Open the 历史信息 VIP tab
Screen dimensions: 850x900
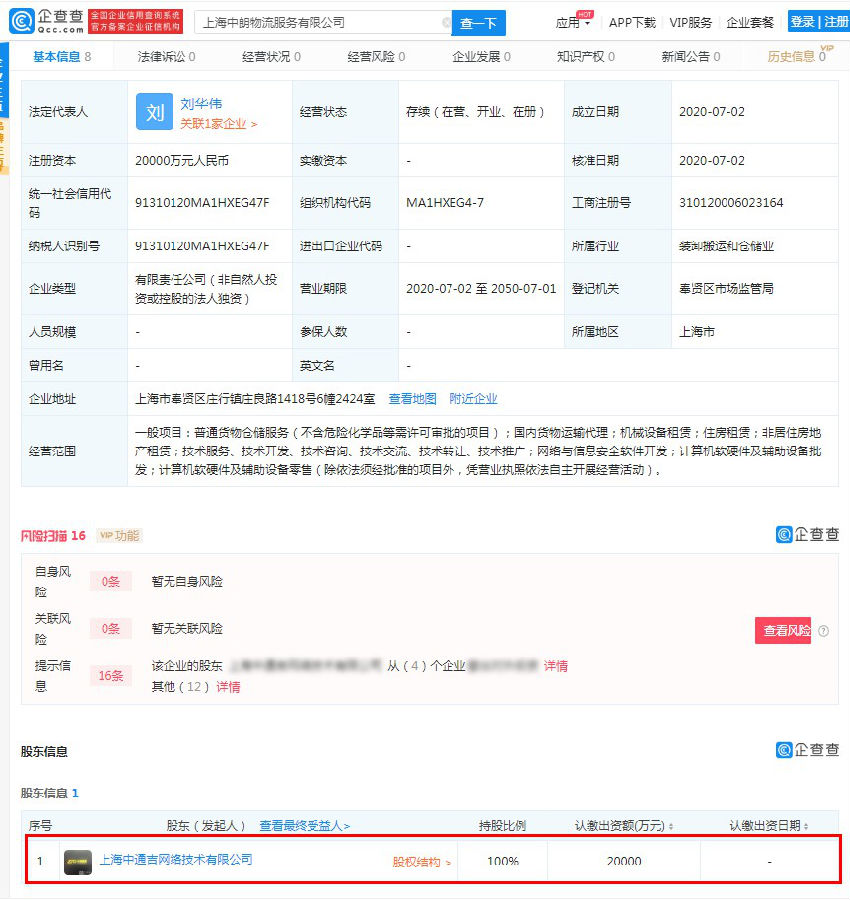798,56
